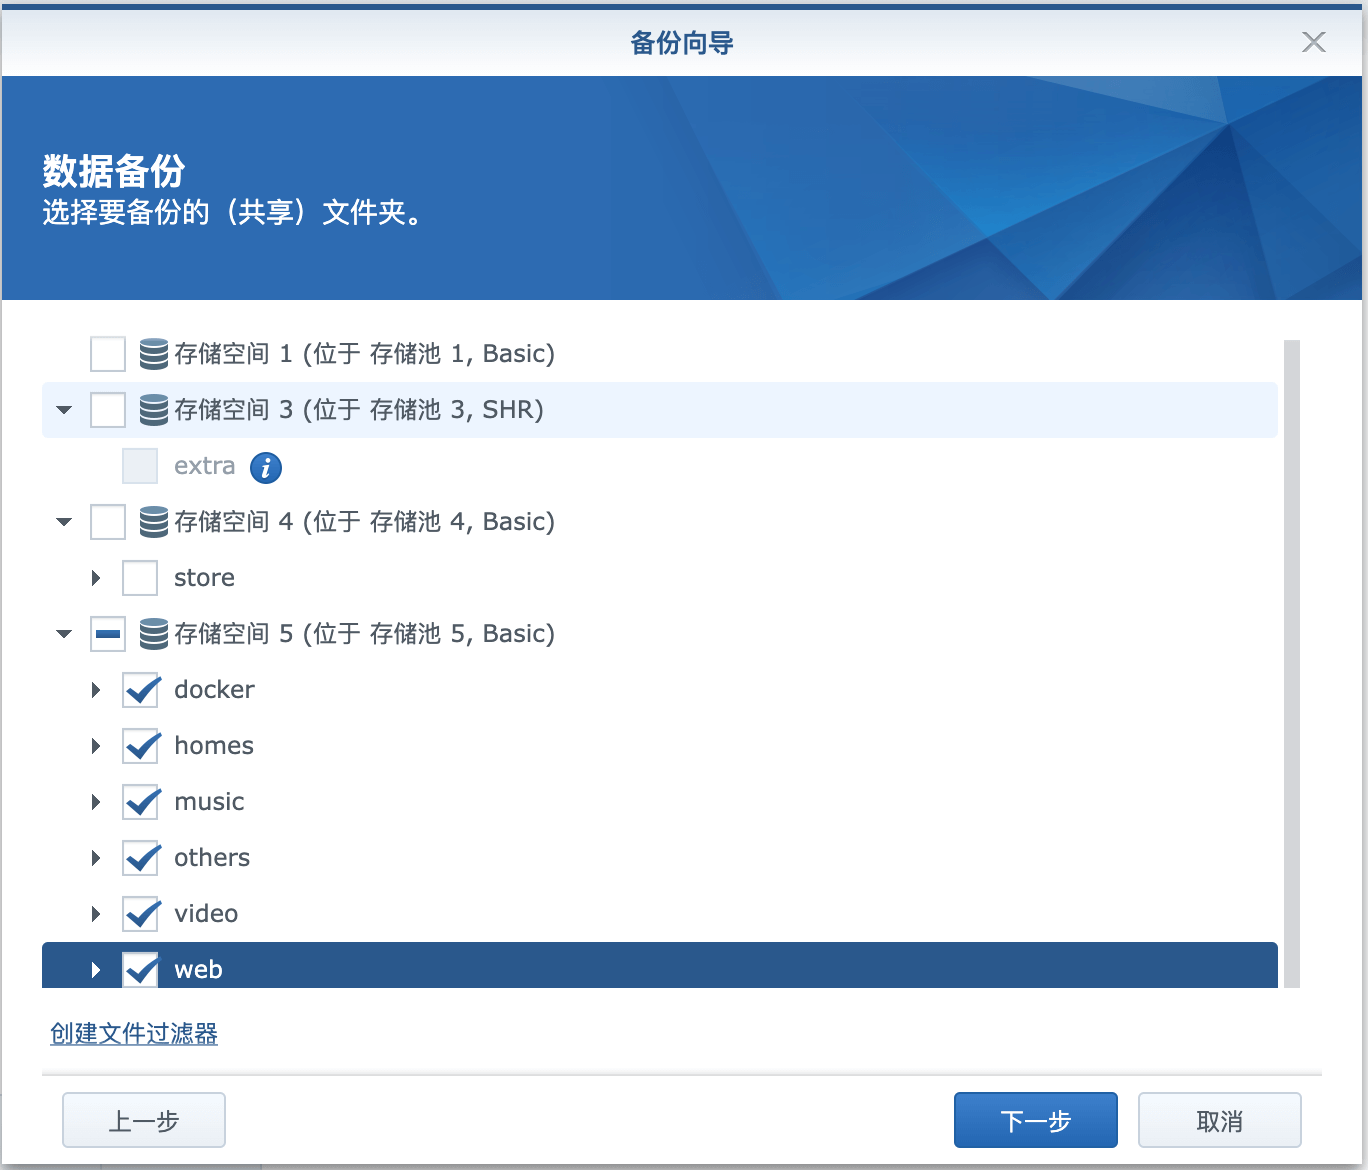The width and height of the screenshot is (1368, 1170).
Task: Close the backup wizard dialog
Action: [1313, 42]
